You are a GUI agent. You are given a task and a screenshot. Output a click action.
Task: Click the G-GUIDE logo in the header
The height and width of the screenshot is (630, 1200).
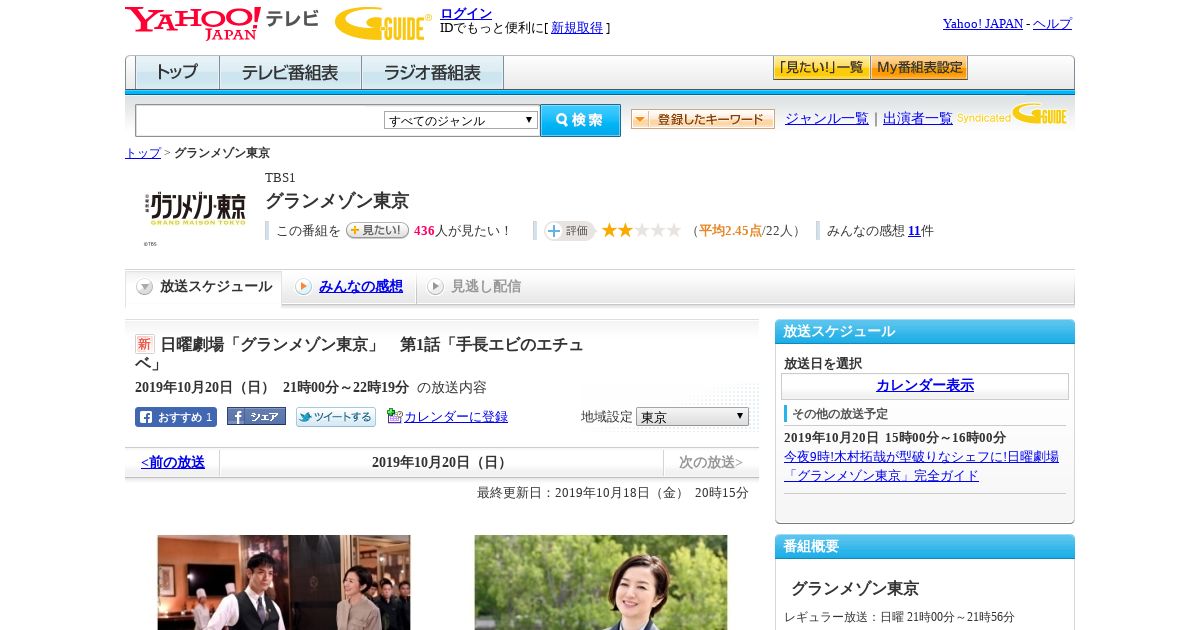(x=383, y=23)
